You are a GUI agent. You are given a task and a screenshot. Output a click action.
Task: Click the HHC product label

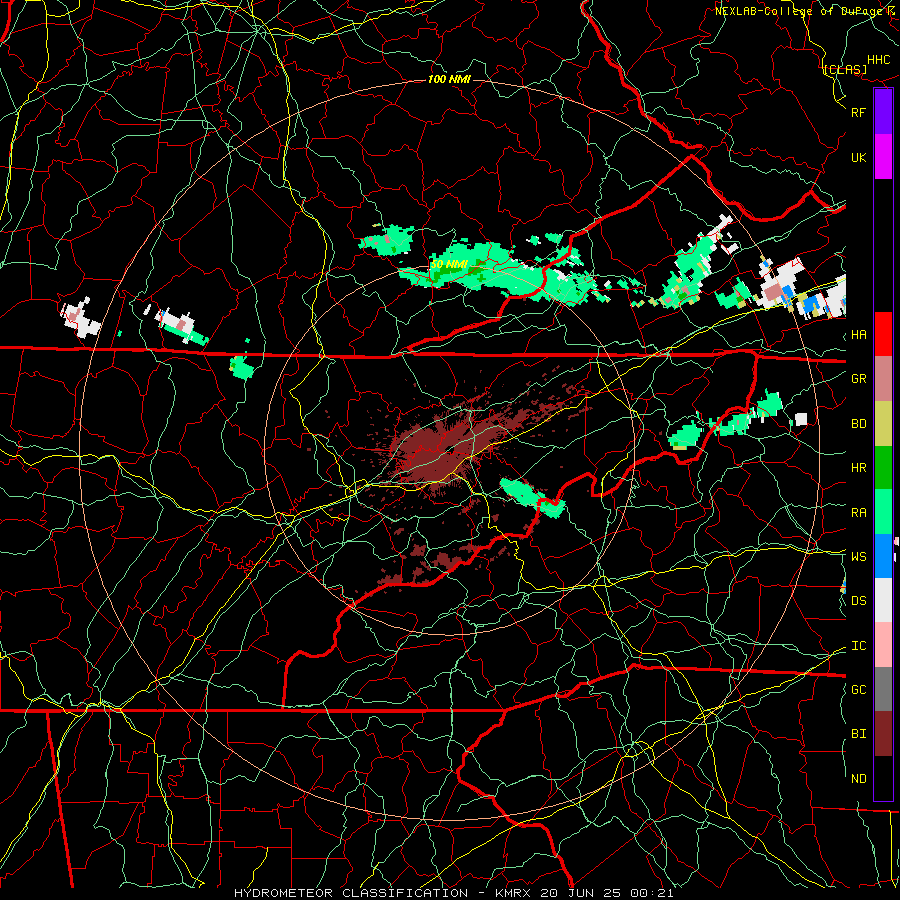878,60
